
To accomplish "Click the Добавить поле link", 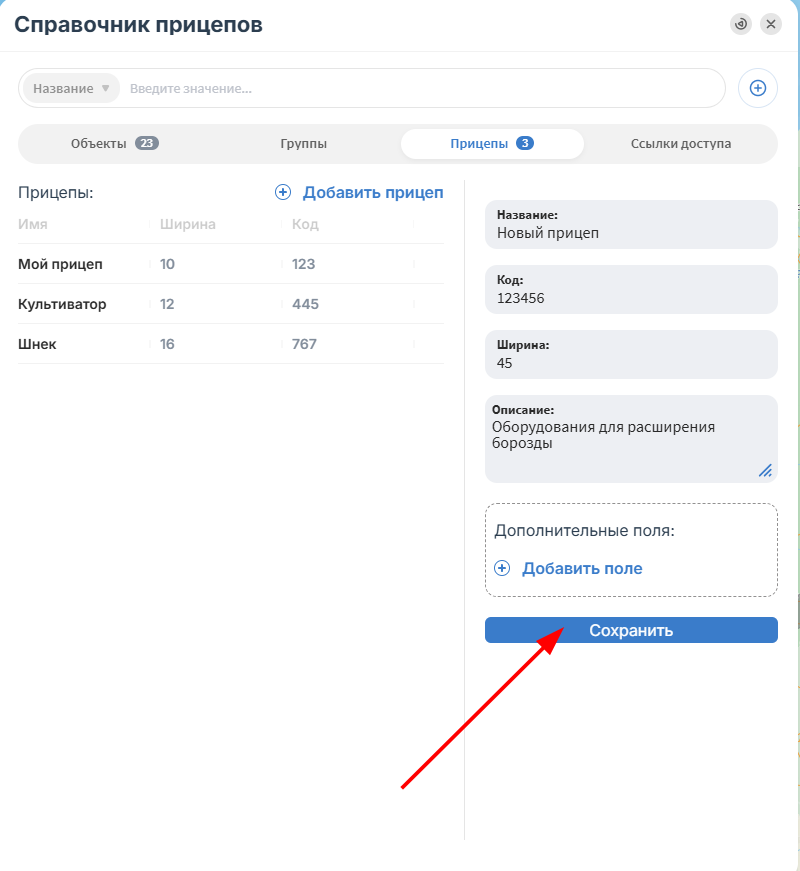I will 582,568.
